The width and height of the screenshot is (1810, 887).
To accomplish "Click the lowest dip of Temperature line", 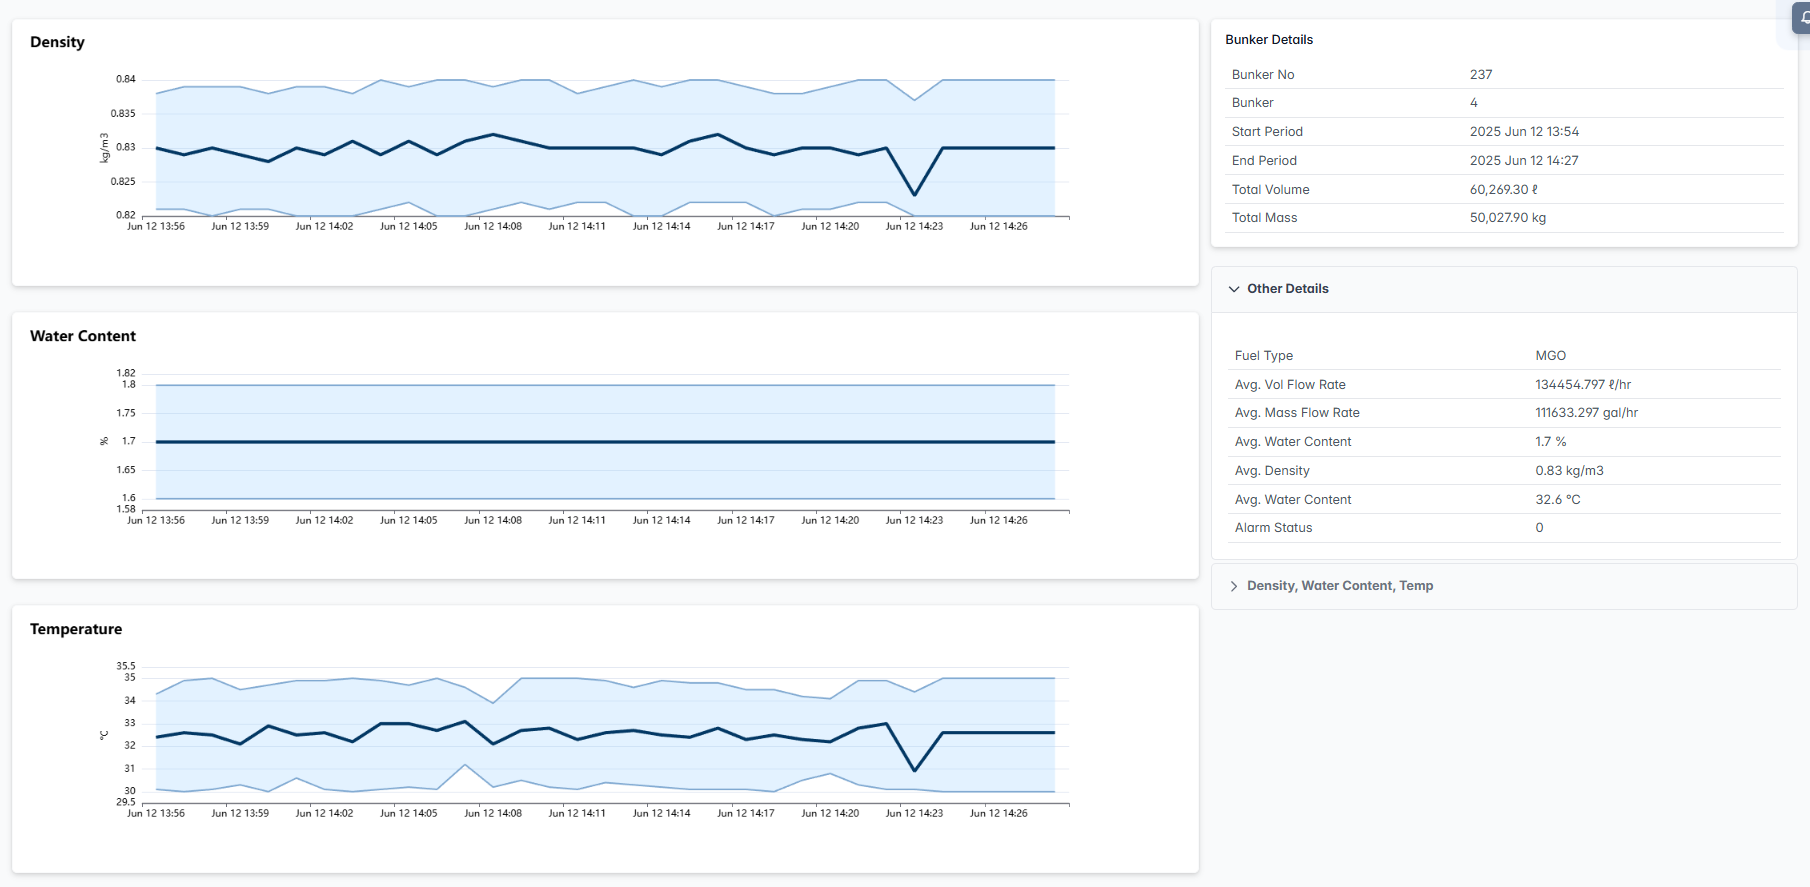I will tap(914, 770).
